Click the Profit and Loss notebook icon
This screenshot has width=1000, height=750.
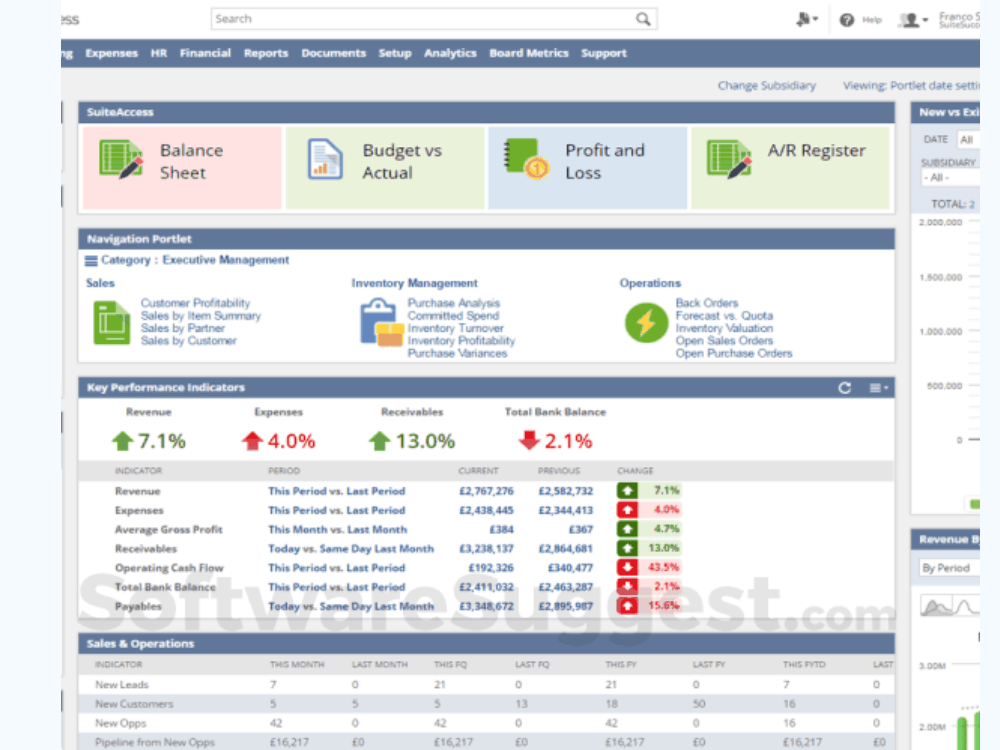point(526,159)
